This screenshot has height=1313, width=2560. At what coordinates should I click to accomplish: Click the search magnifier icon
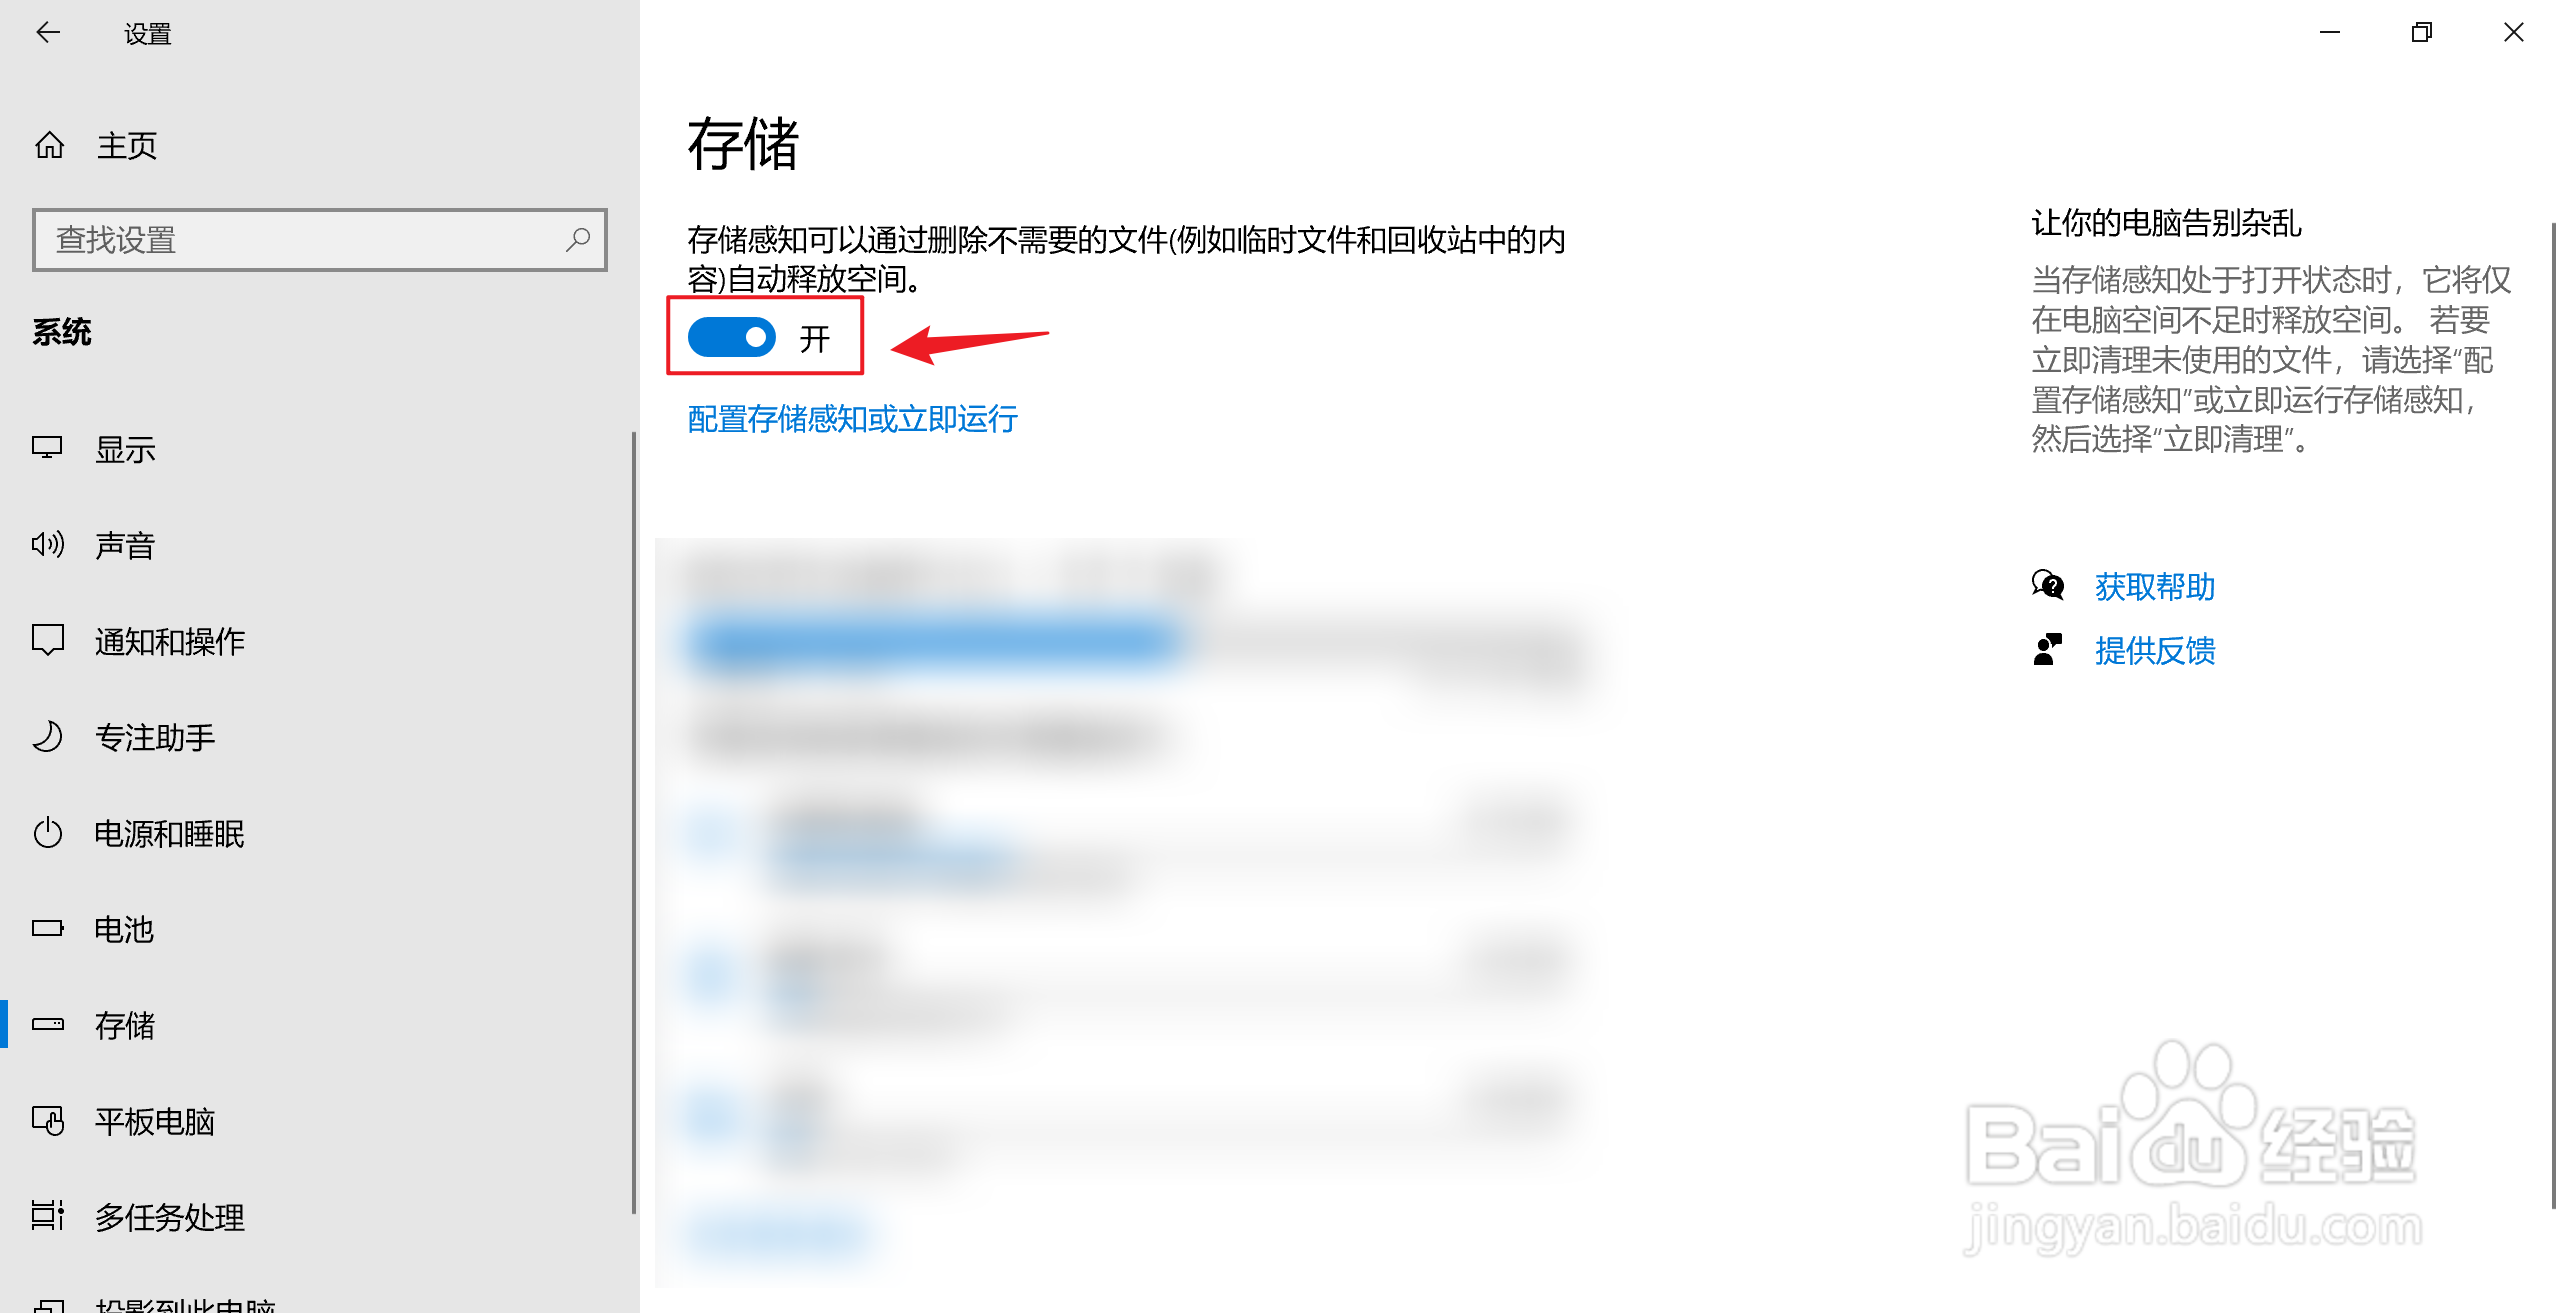click(x=577, y=240)
